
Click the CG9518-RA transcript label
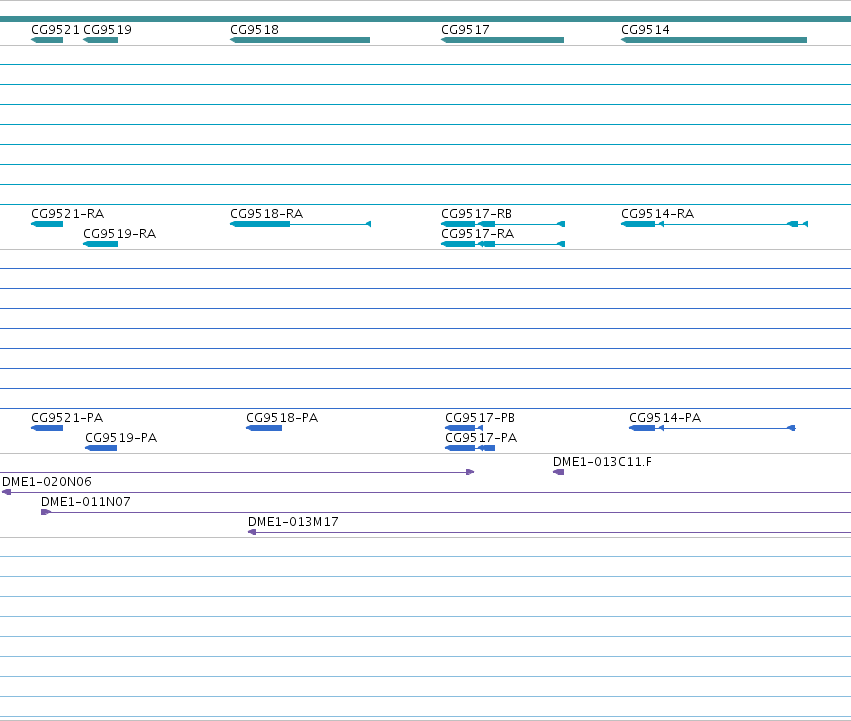266,214
